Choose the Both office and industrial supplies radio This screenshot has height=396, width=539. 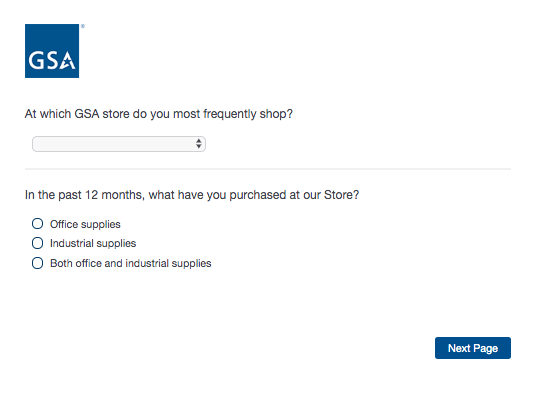pos(37,263)
